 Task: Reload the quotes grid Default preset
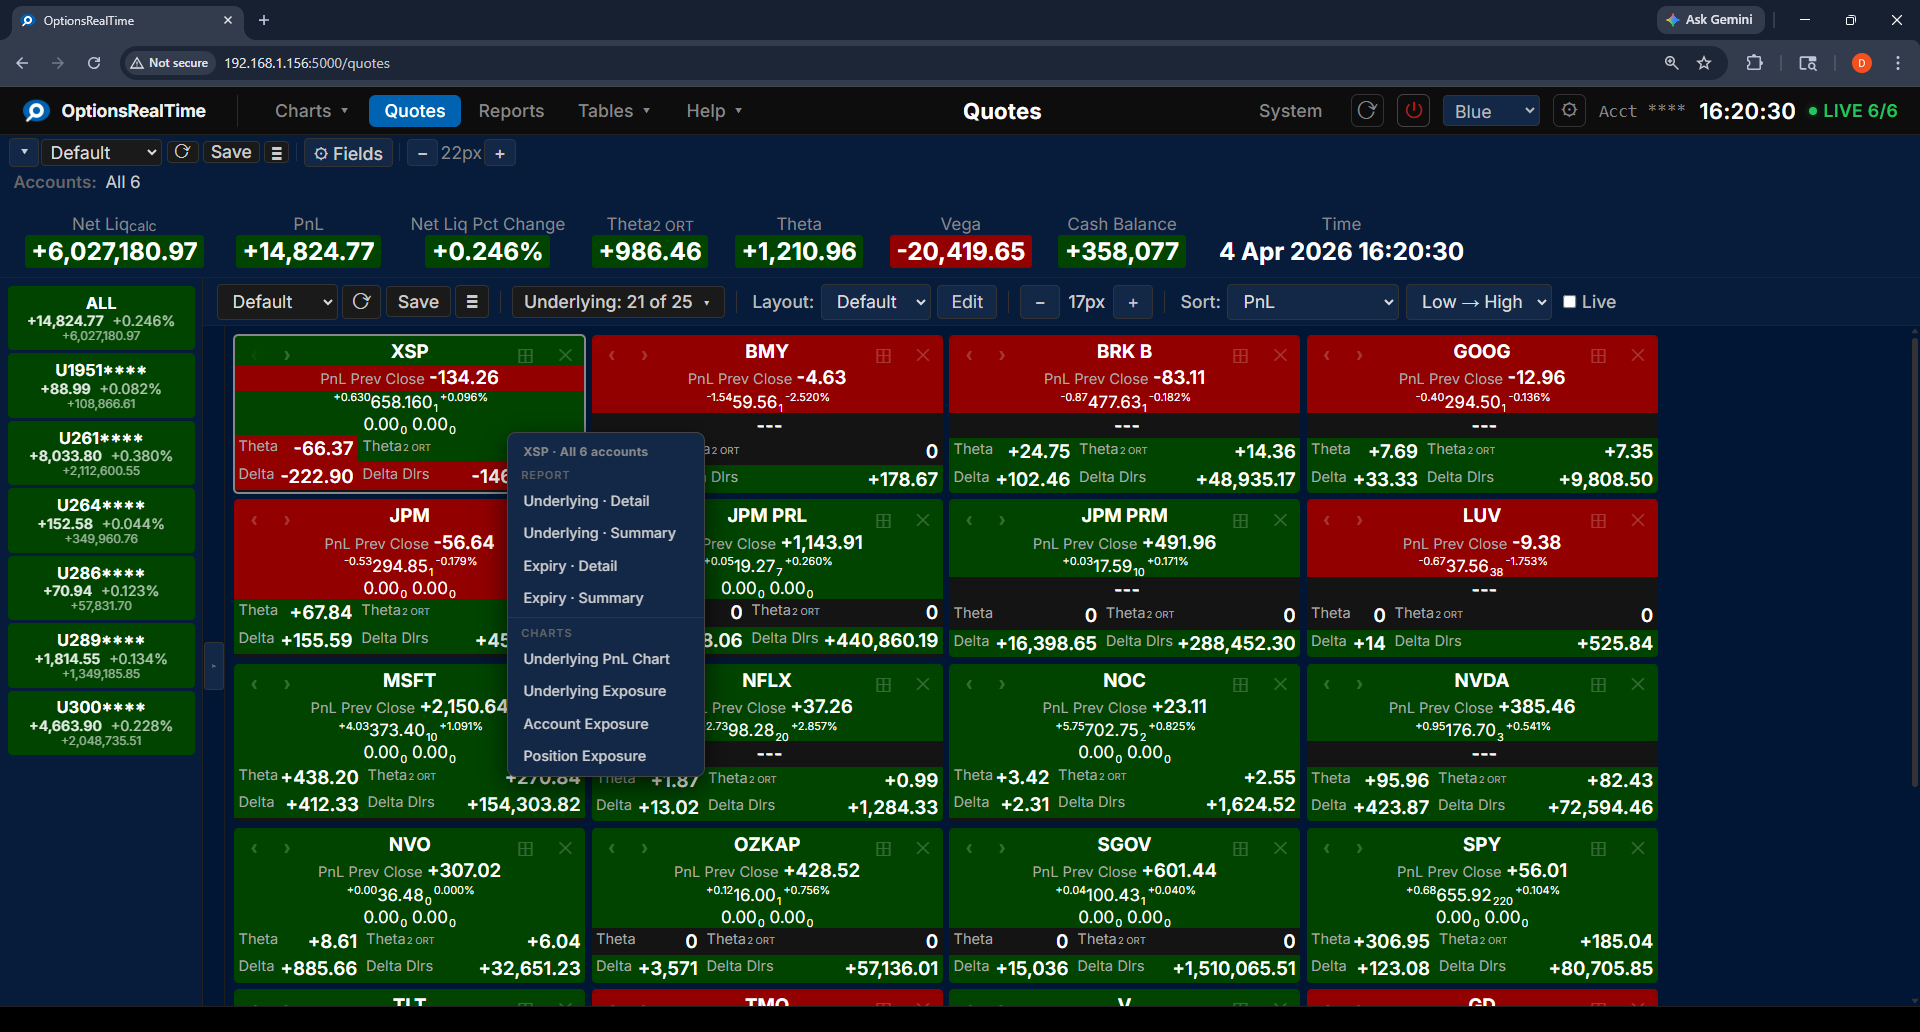pos(362,301)
